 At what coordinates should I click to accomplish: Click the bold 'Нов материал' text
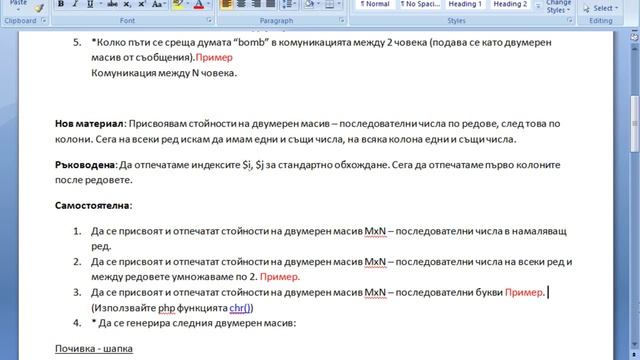click(x=89, y=124)
